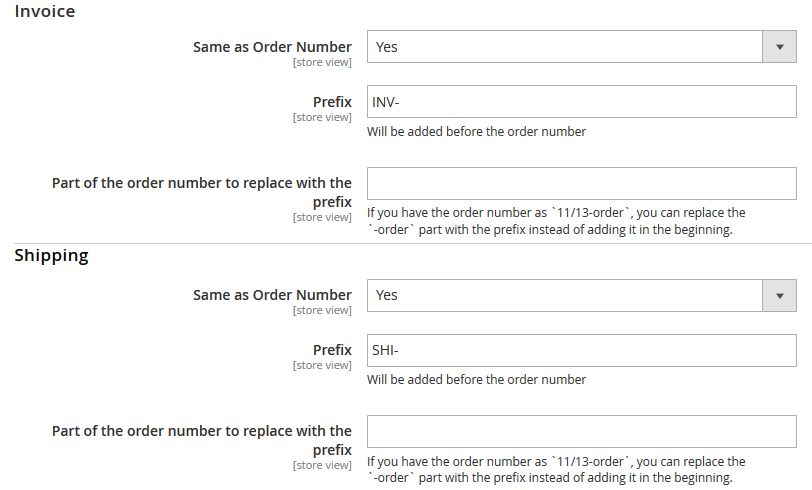Click Shipping 'Will be added before' hint text
This screenshot has width=812, height=490.
tap(476, 379)
